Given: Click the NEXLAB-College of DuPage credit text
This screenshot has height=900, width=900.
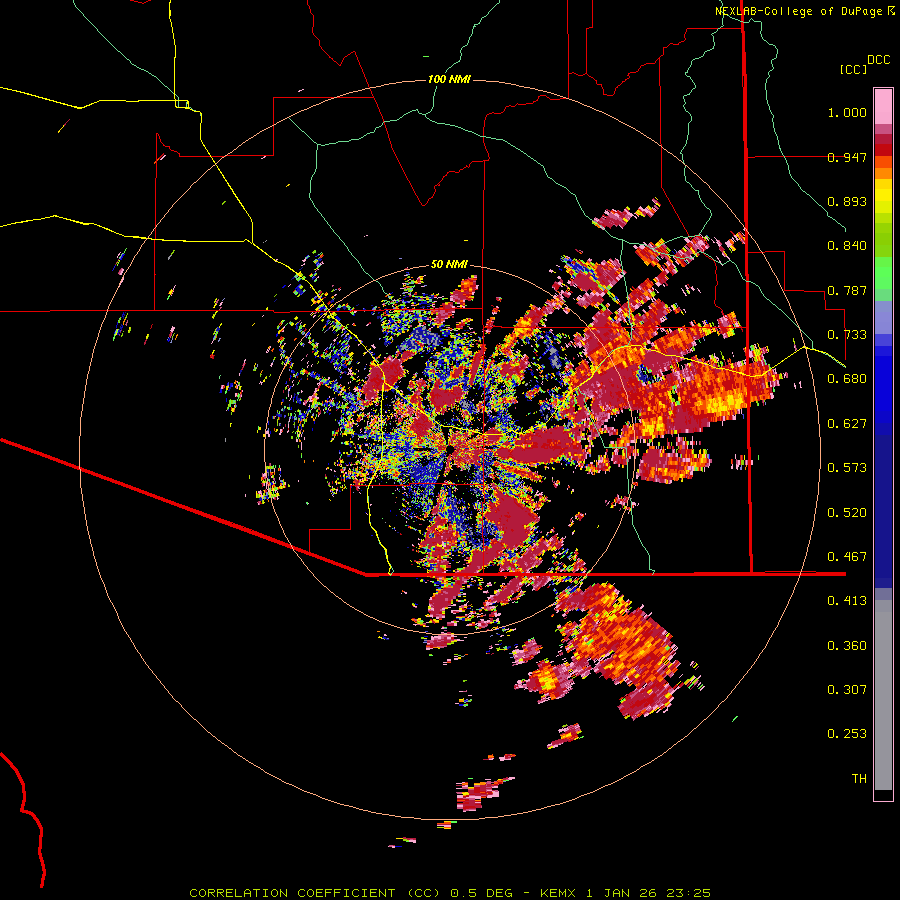Looking at the screenshot, I should [799, 11].
